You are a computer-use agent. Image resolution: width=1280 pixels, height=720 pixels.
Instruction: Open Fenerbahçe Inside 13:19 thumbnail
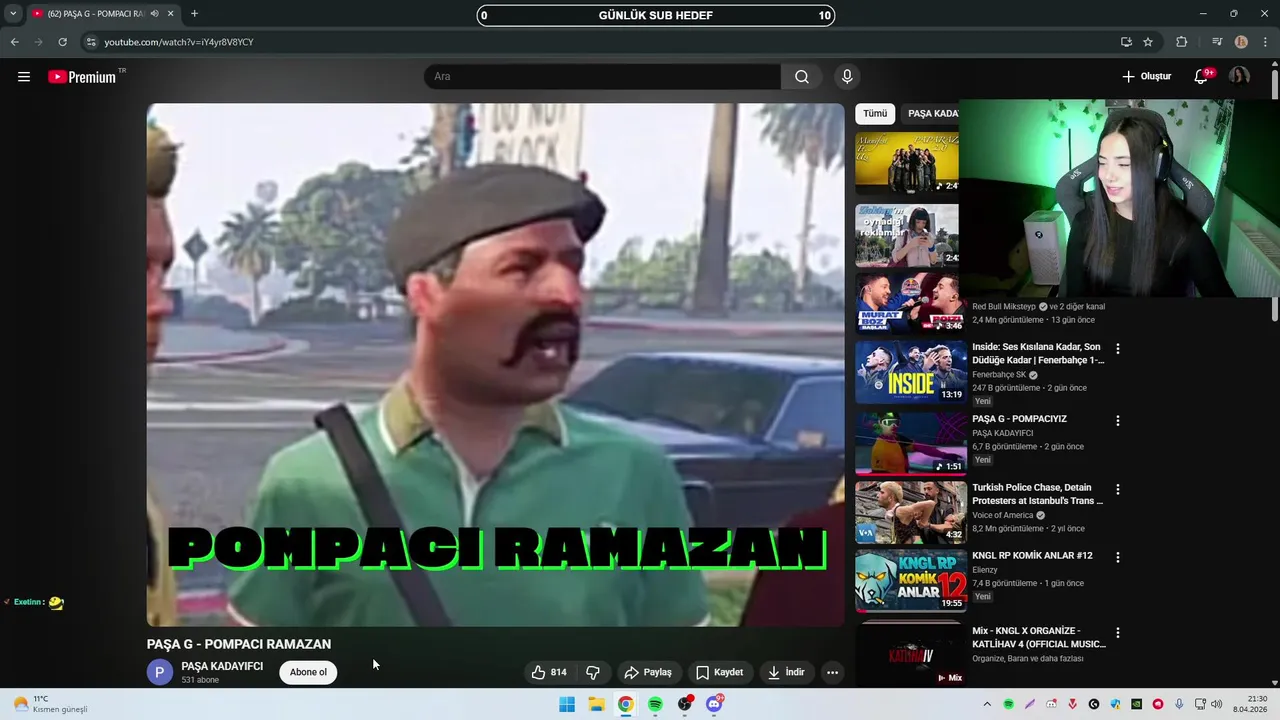tap(910, 372)
